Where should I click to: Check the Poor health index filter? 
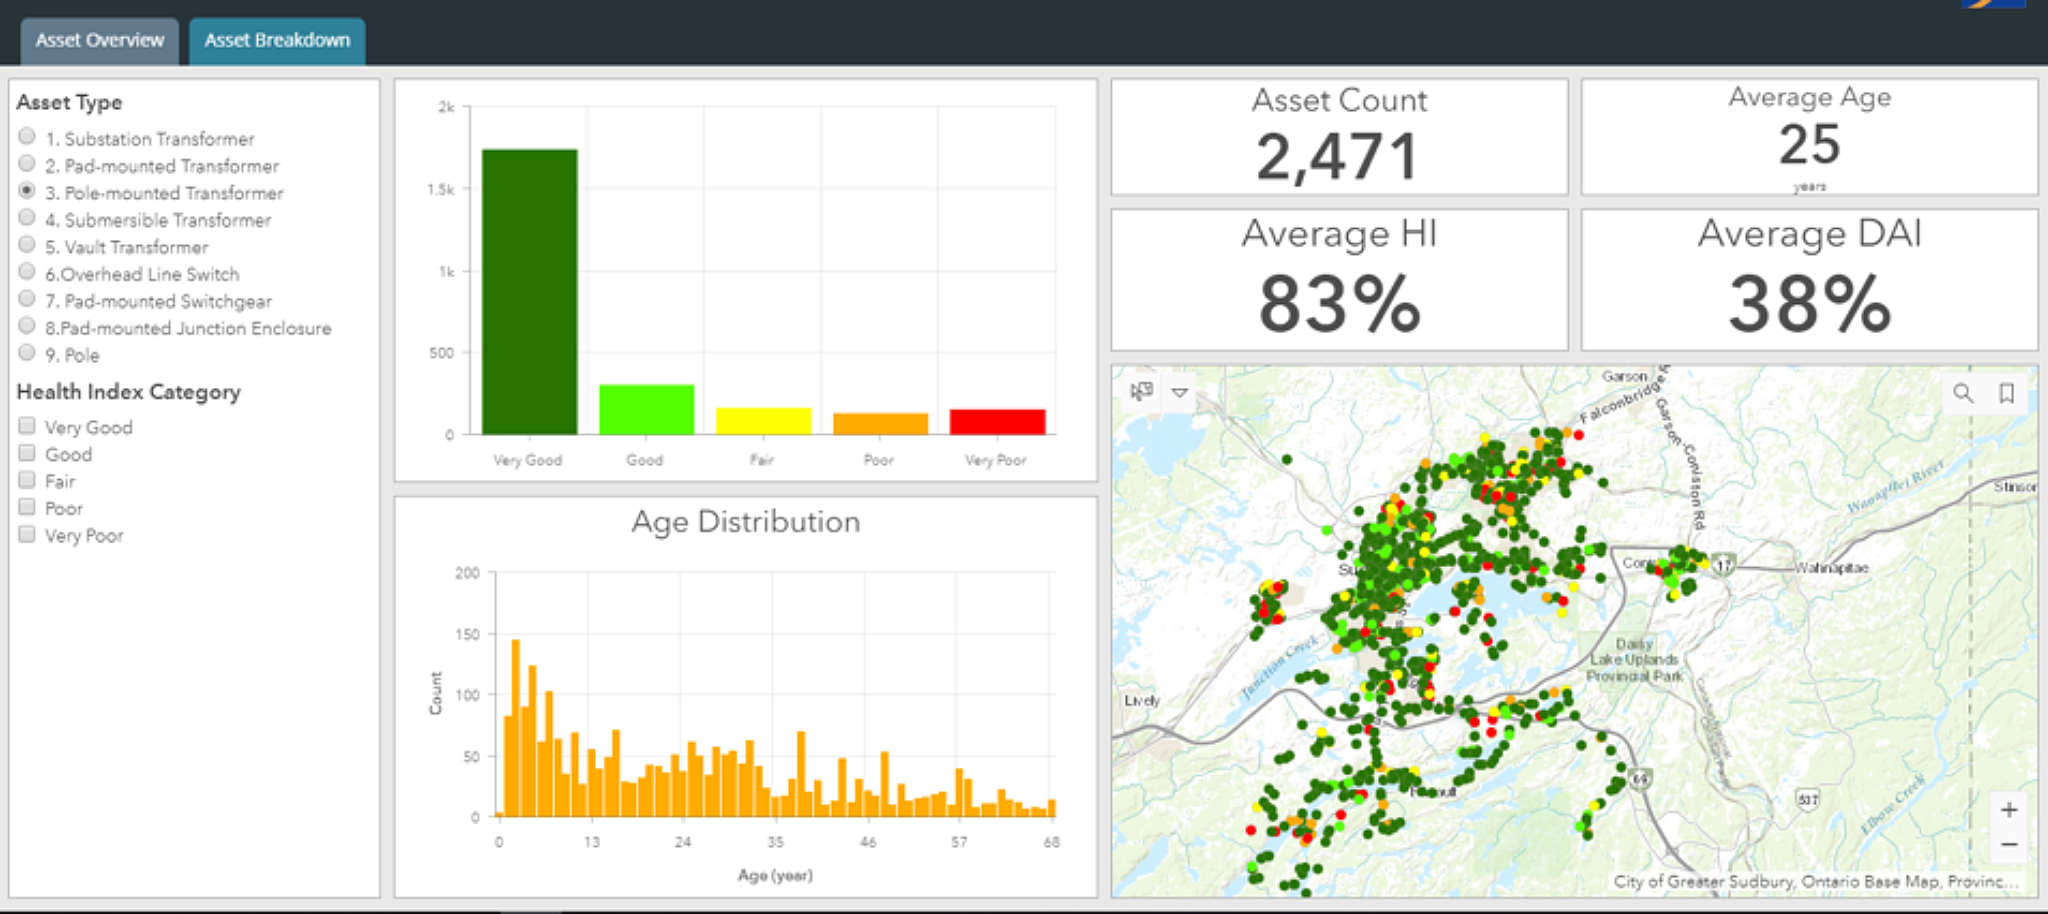click(27, 505)
